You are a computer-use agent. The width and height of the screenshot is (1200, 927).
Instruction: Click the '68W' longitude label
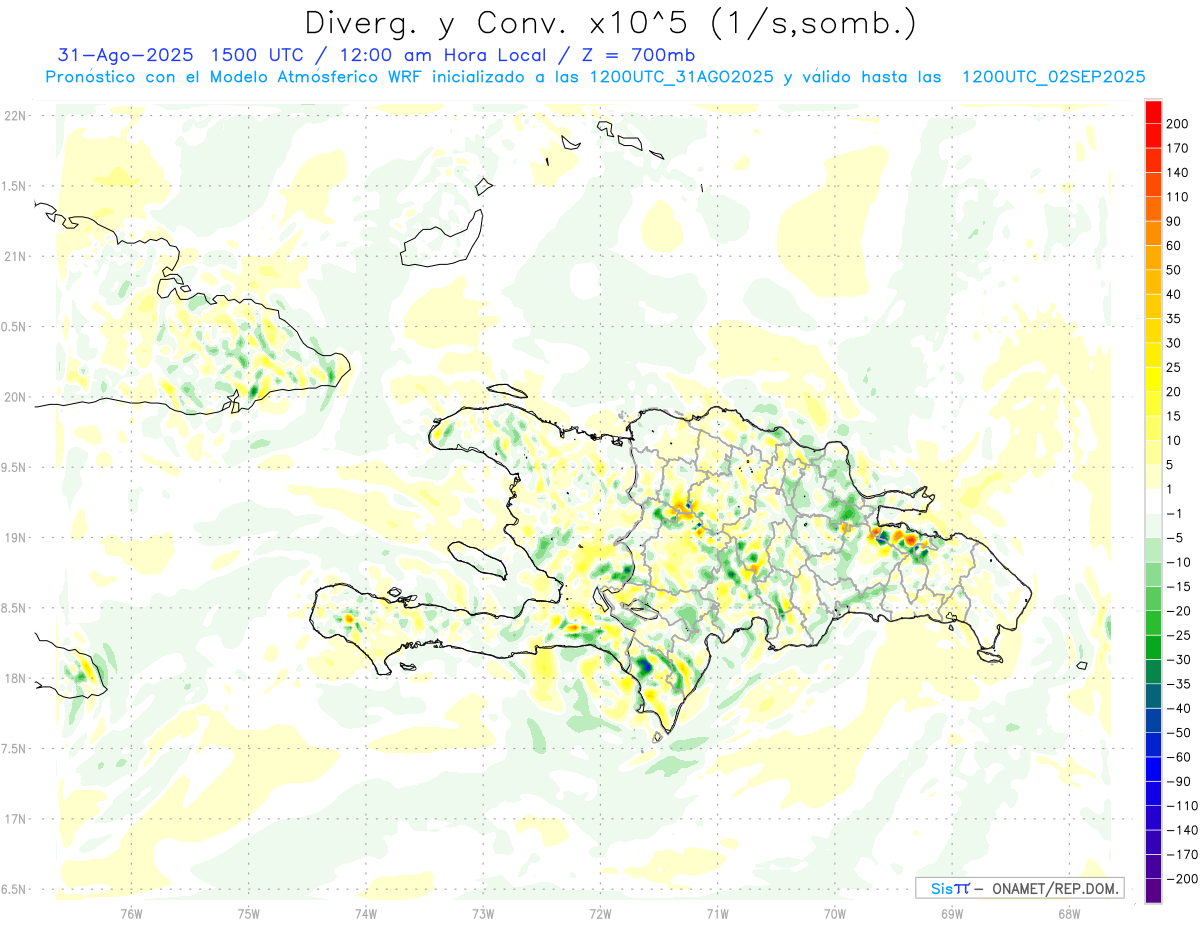1069,913
